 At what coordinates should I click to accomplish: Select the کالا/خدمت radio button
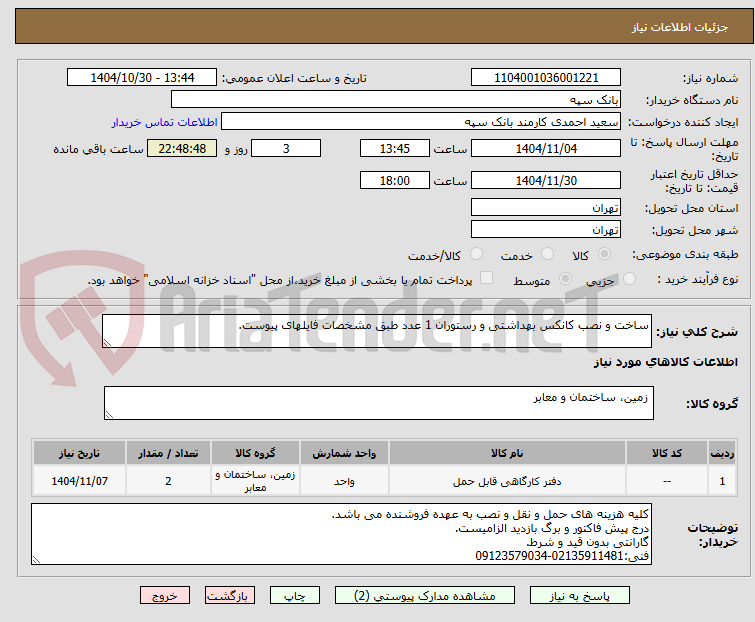click(476, 254)
